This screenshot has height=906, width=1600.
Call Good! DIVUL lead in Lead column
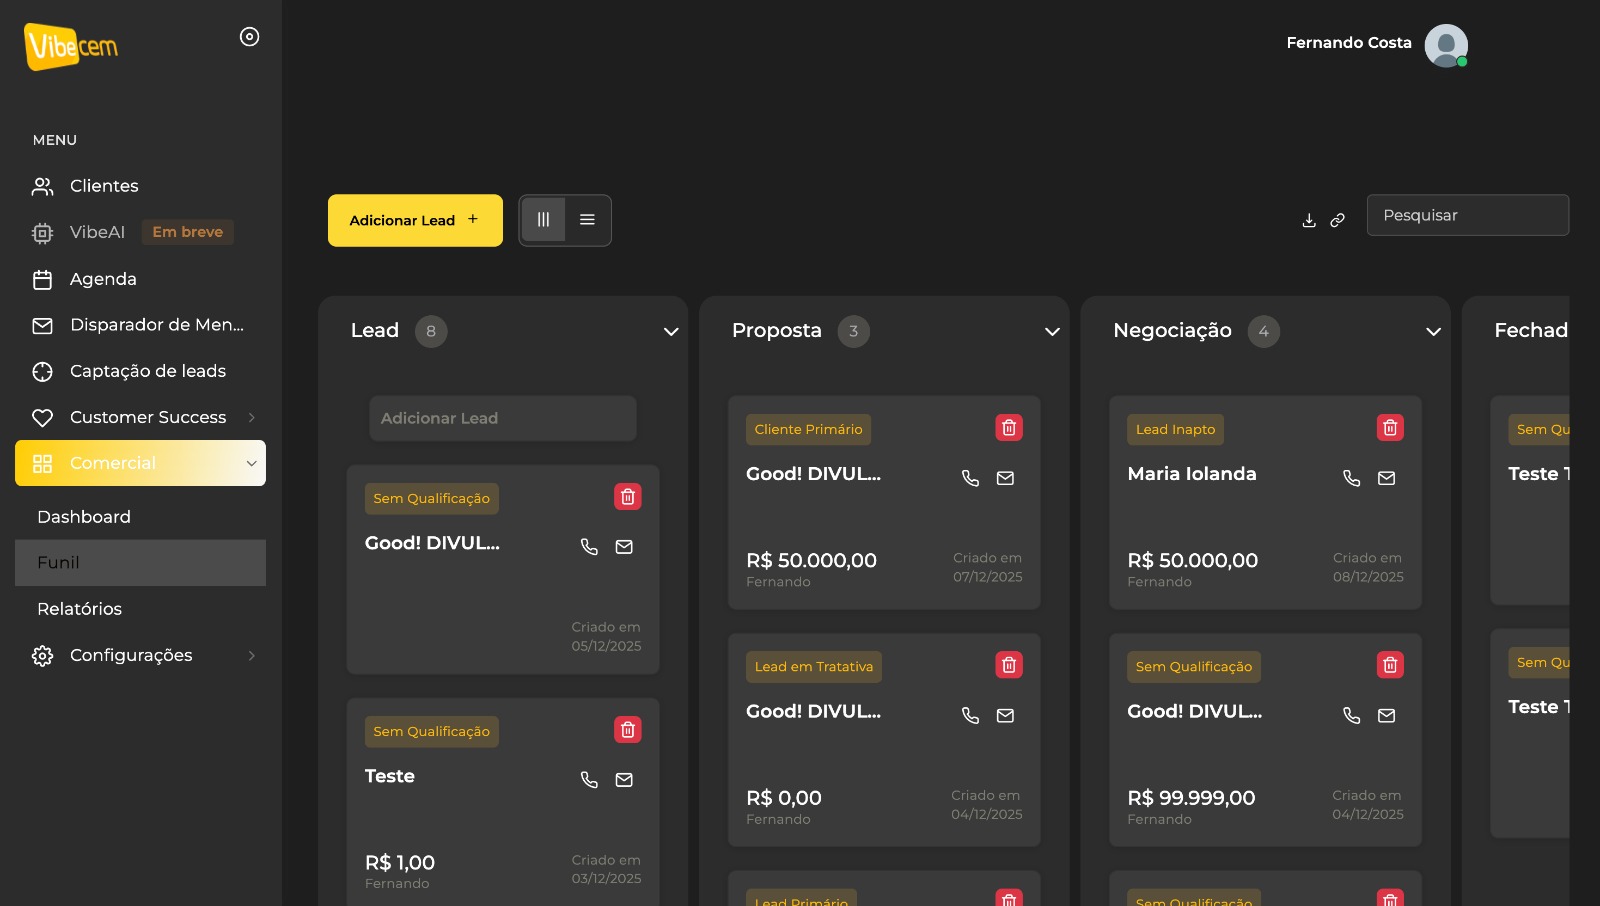point(589,547)
